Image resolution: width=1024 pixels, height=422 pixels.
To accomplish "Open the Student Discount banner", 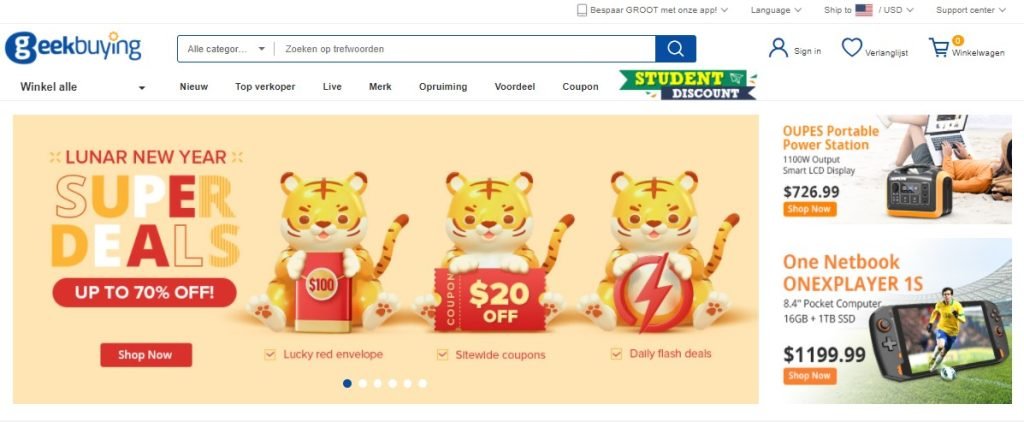I will tap(688, 85).
